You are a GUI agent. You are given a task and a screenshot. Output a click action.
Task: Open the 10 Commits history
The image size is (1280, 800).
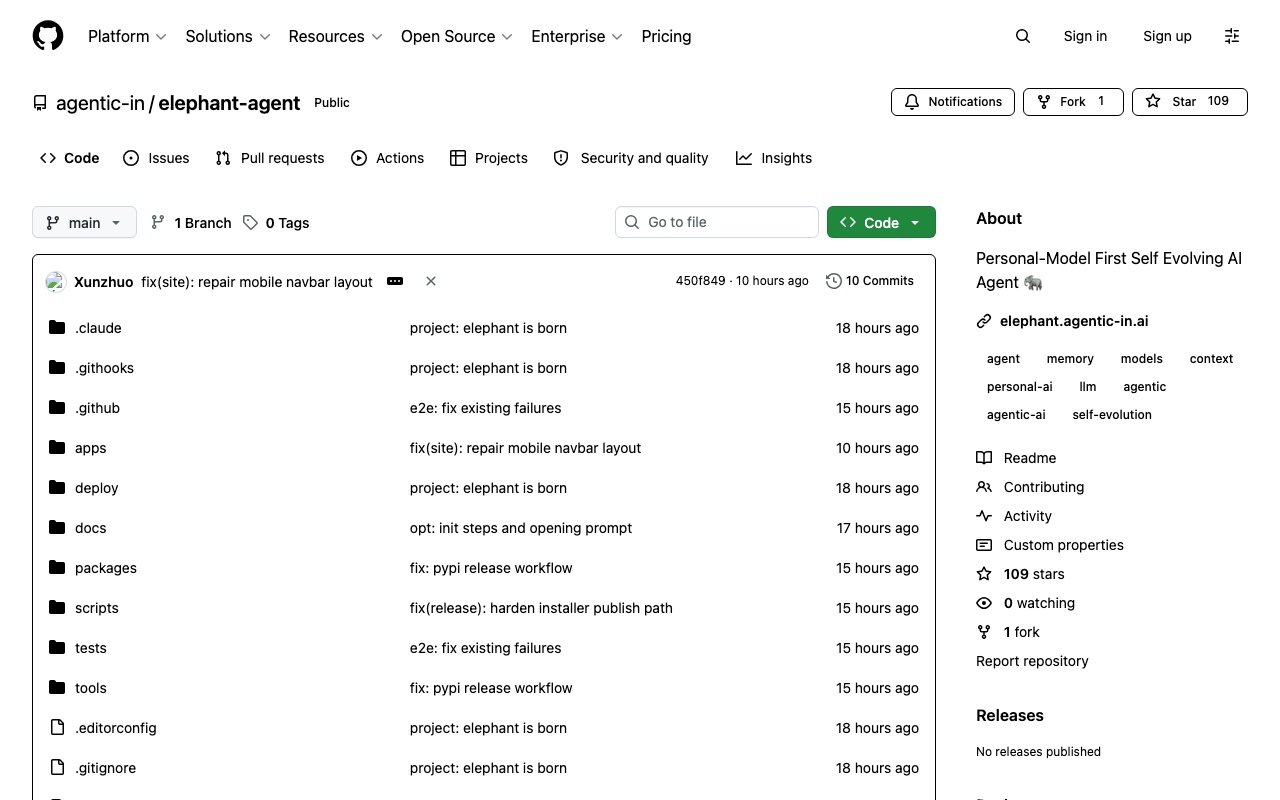[x=870, y=281]
